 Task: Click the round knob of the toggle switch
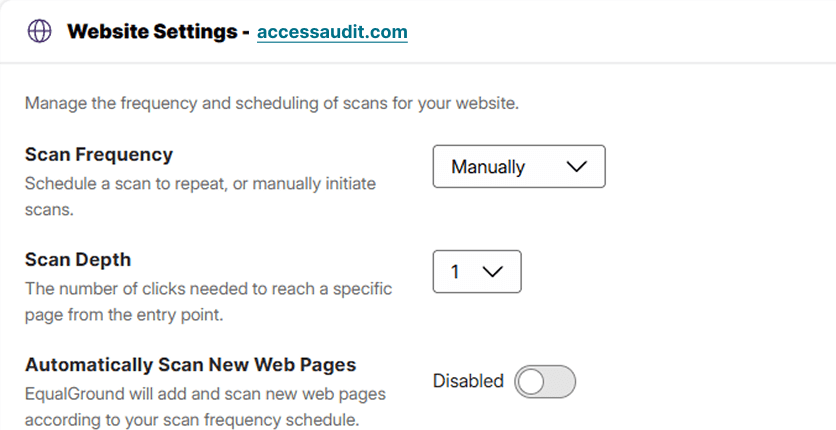point(531,381)
